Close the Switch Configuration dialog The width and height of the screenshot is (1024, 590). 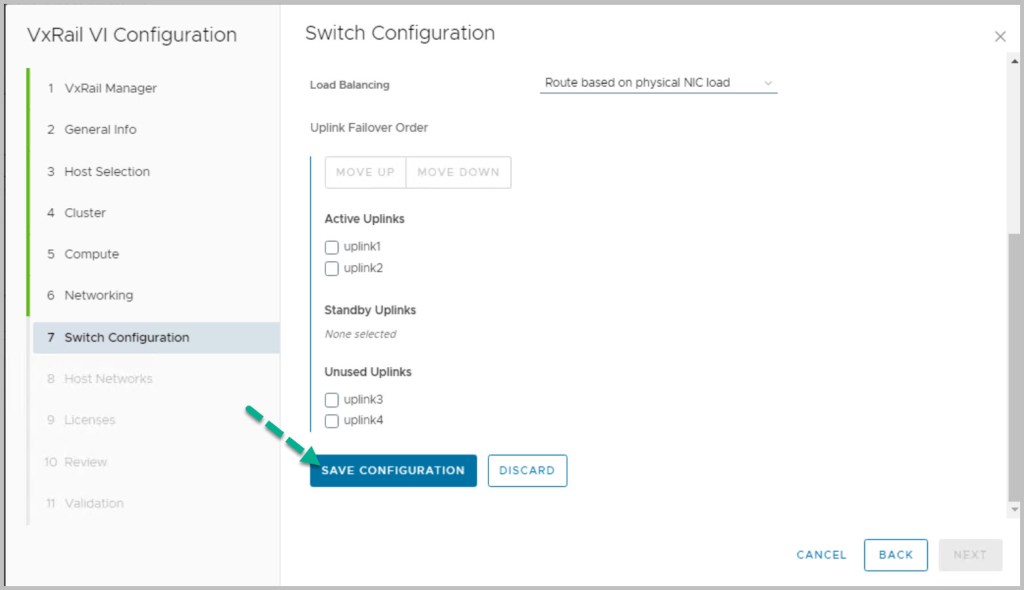(x=999, y=37)
